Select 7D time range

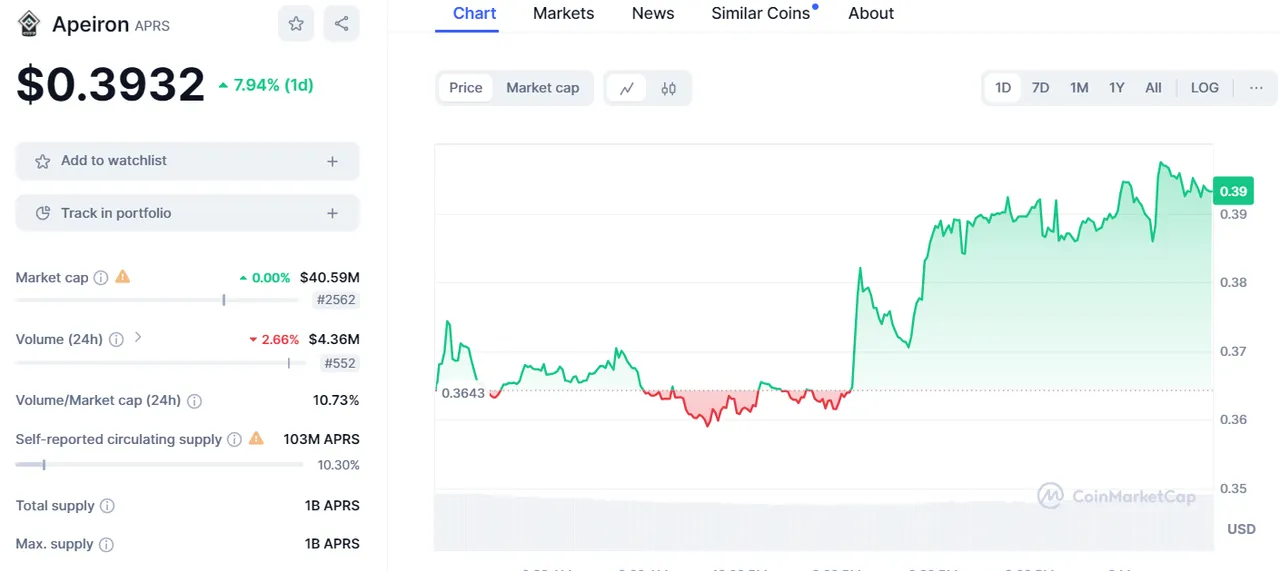pyautogui.click(x=1040, y=88)
